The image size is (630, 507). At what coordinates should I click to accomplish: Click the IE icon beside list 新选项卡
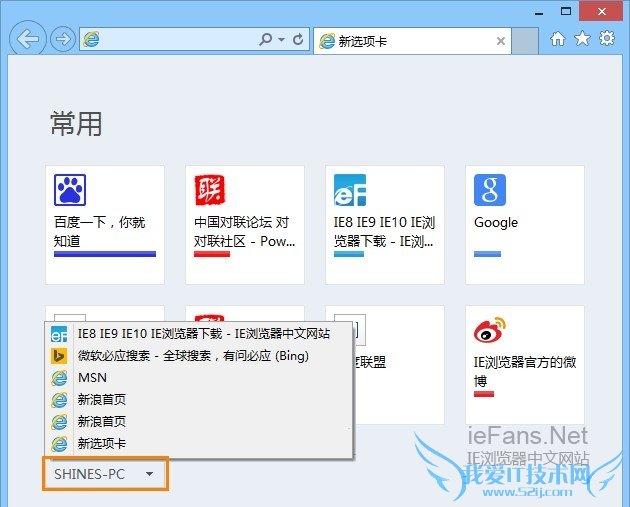click(59, 444)
